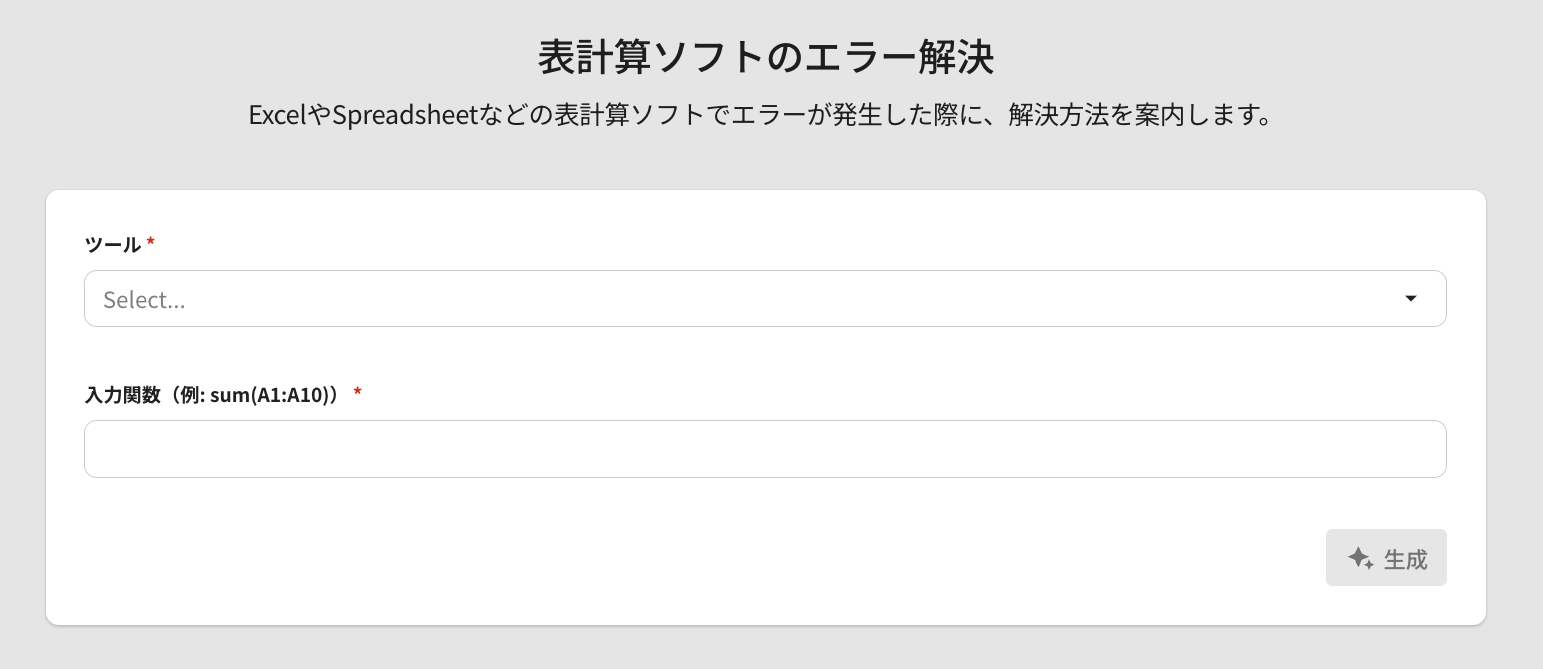The width and height of the screenshot is (1543, 669).
Task: Click the dropdown caret arrow in ツール field
Action: click(1411, 298)
